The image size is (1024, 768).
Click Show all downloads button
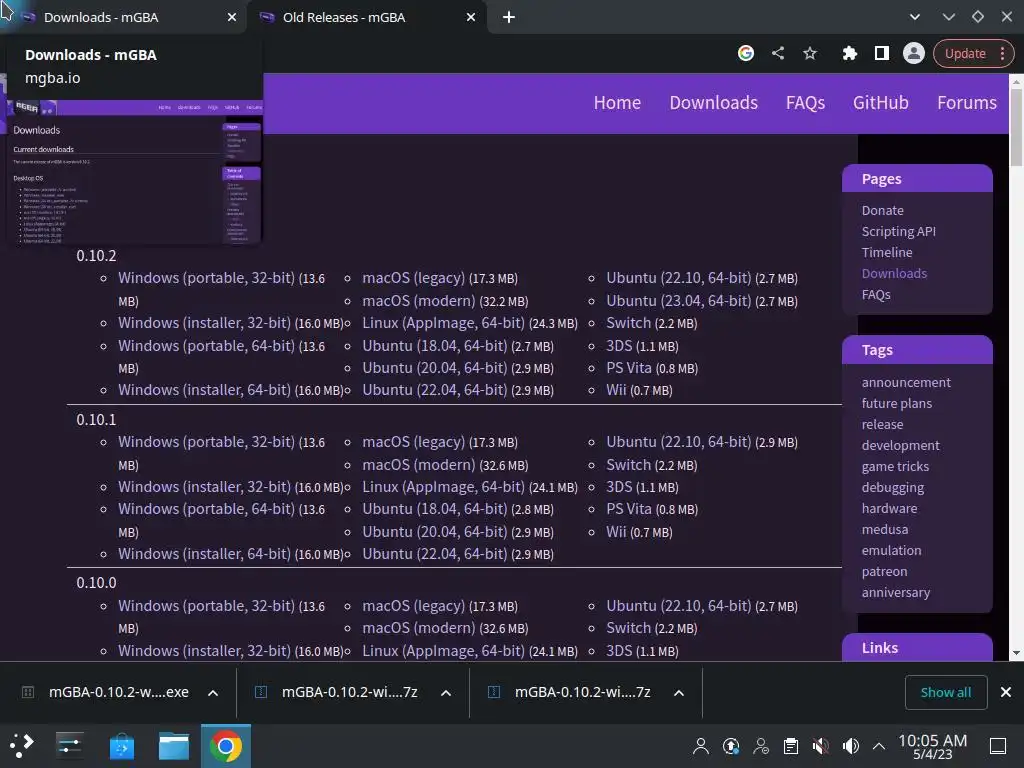click(946, 692)
